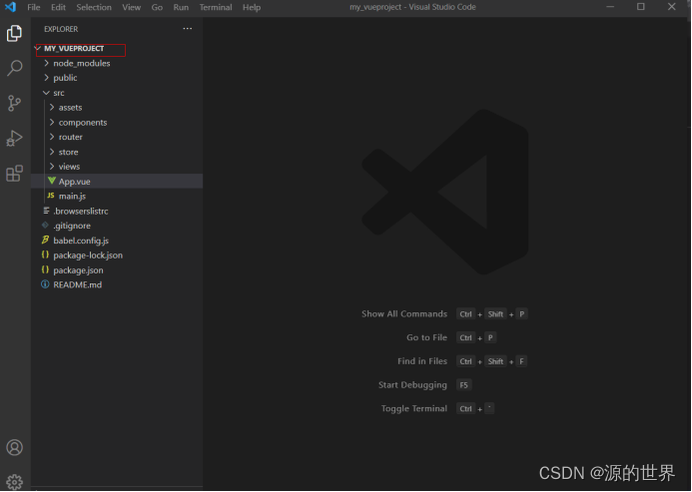Select README.md file name
This screenshot has height=492, width=692.
point(78,285)
